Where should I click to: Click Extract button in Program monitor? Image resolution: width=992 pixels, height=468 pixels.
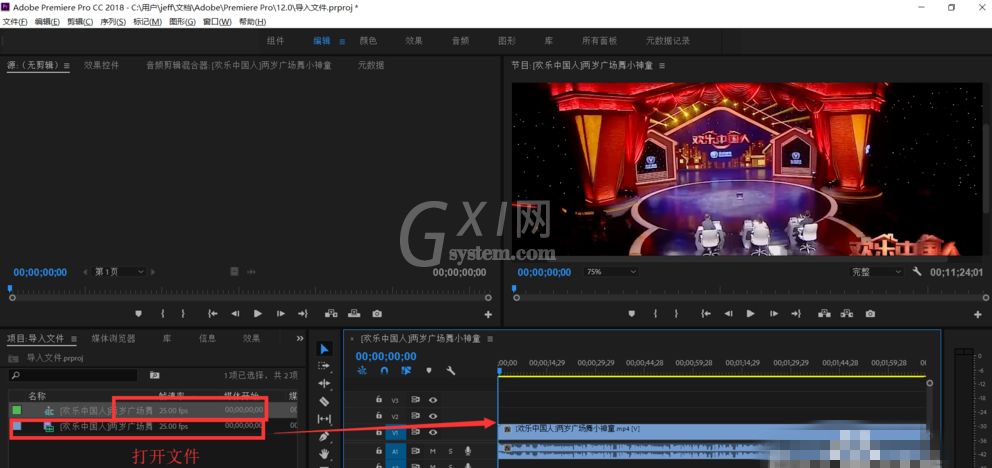click(x=847, y=314)
